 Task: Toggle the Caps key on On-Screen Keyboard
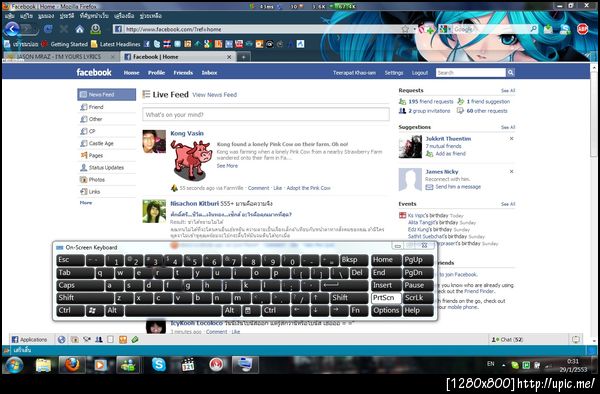coord(80,285)
